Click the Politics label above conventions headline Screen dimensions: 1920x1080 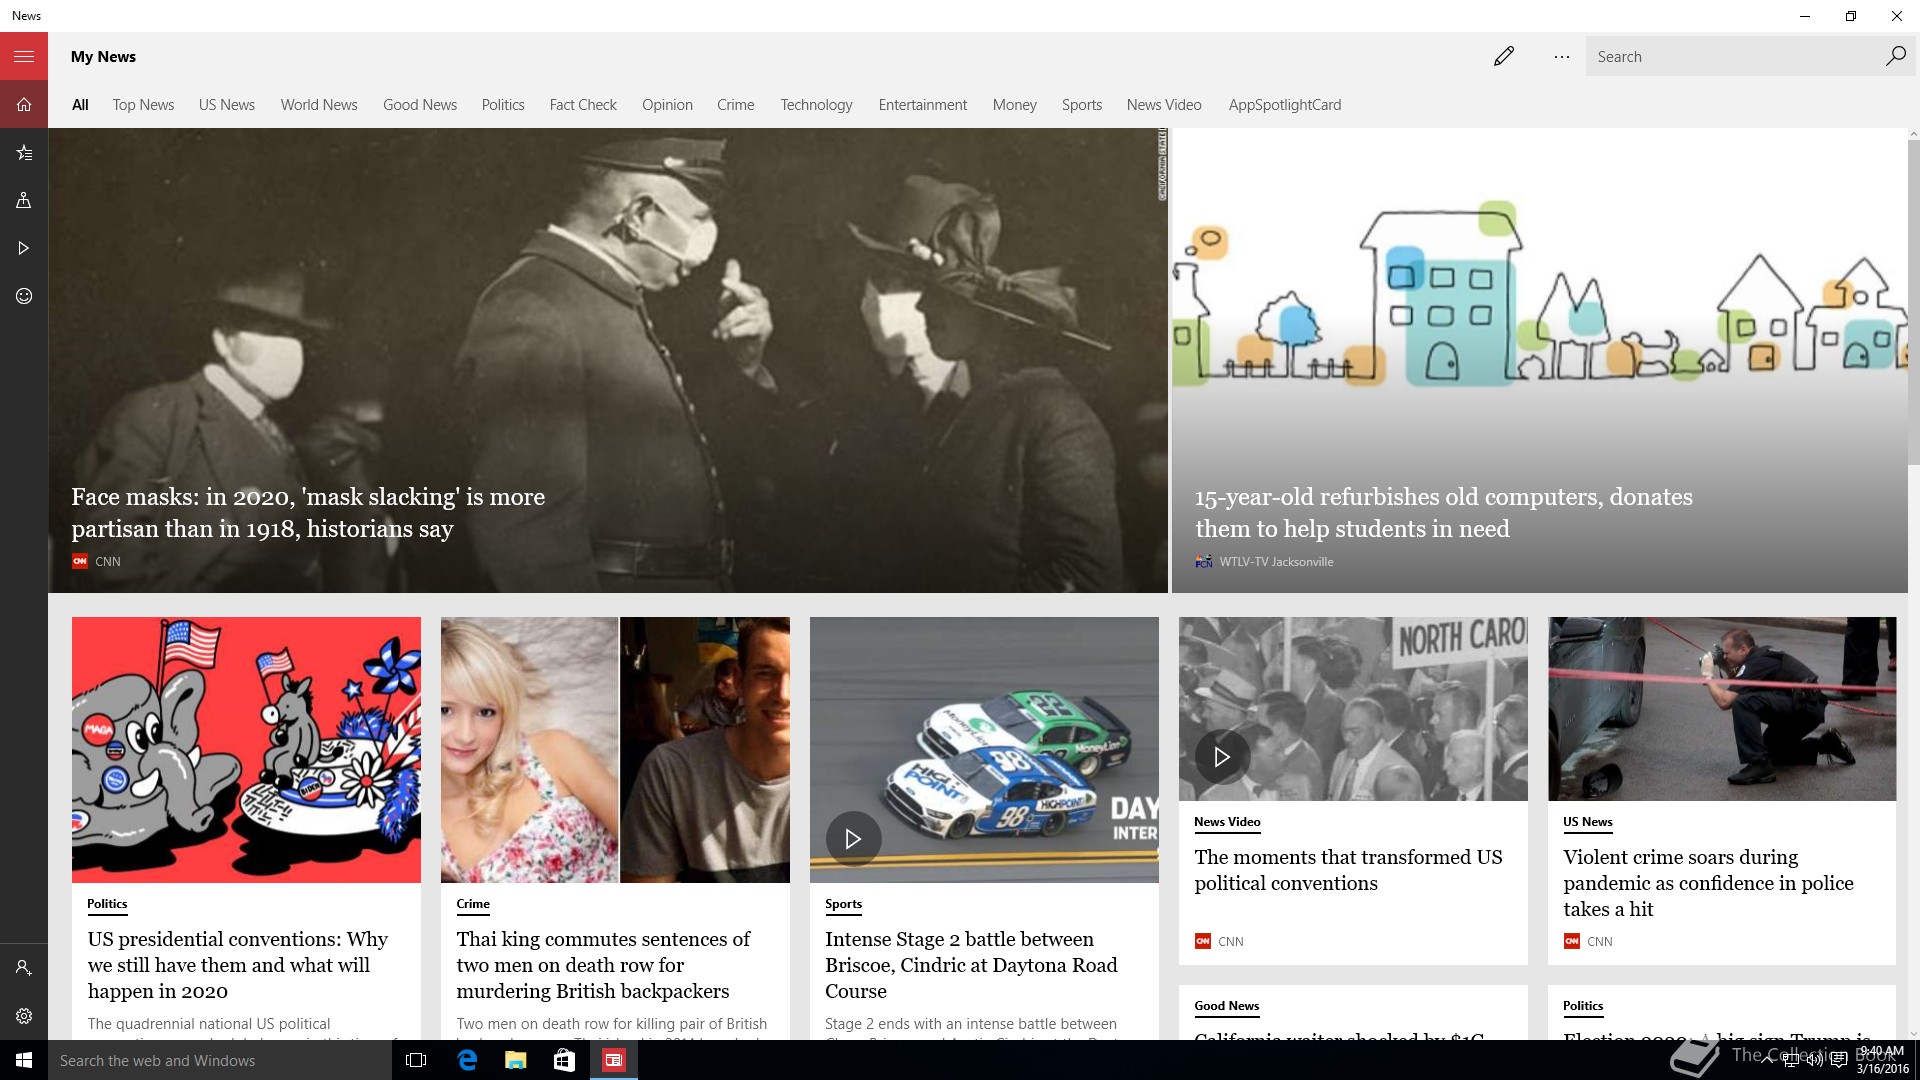[107, 904]
